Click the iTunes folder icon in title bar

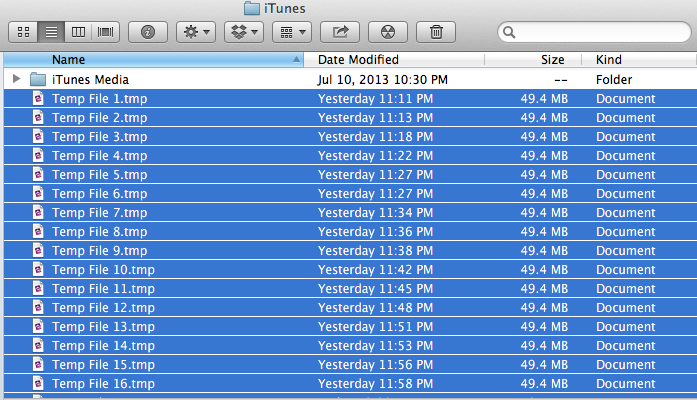click(x=252, y=8)
